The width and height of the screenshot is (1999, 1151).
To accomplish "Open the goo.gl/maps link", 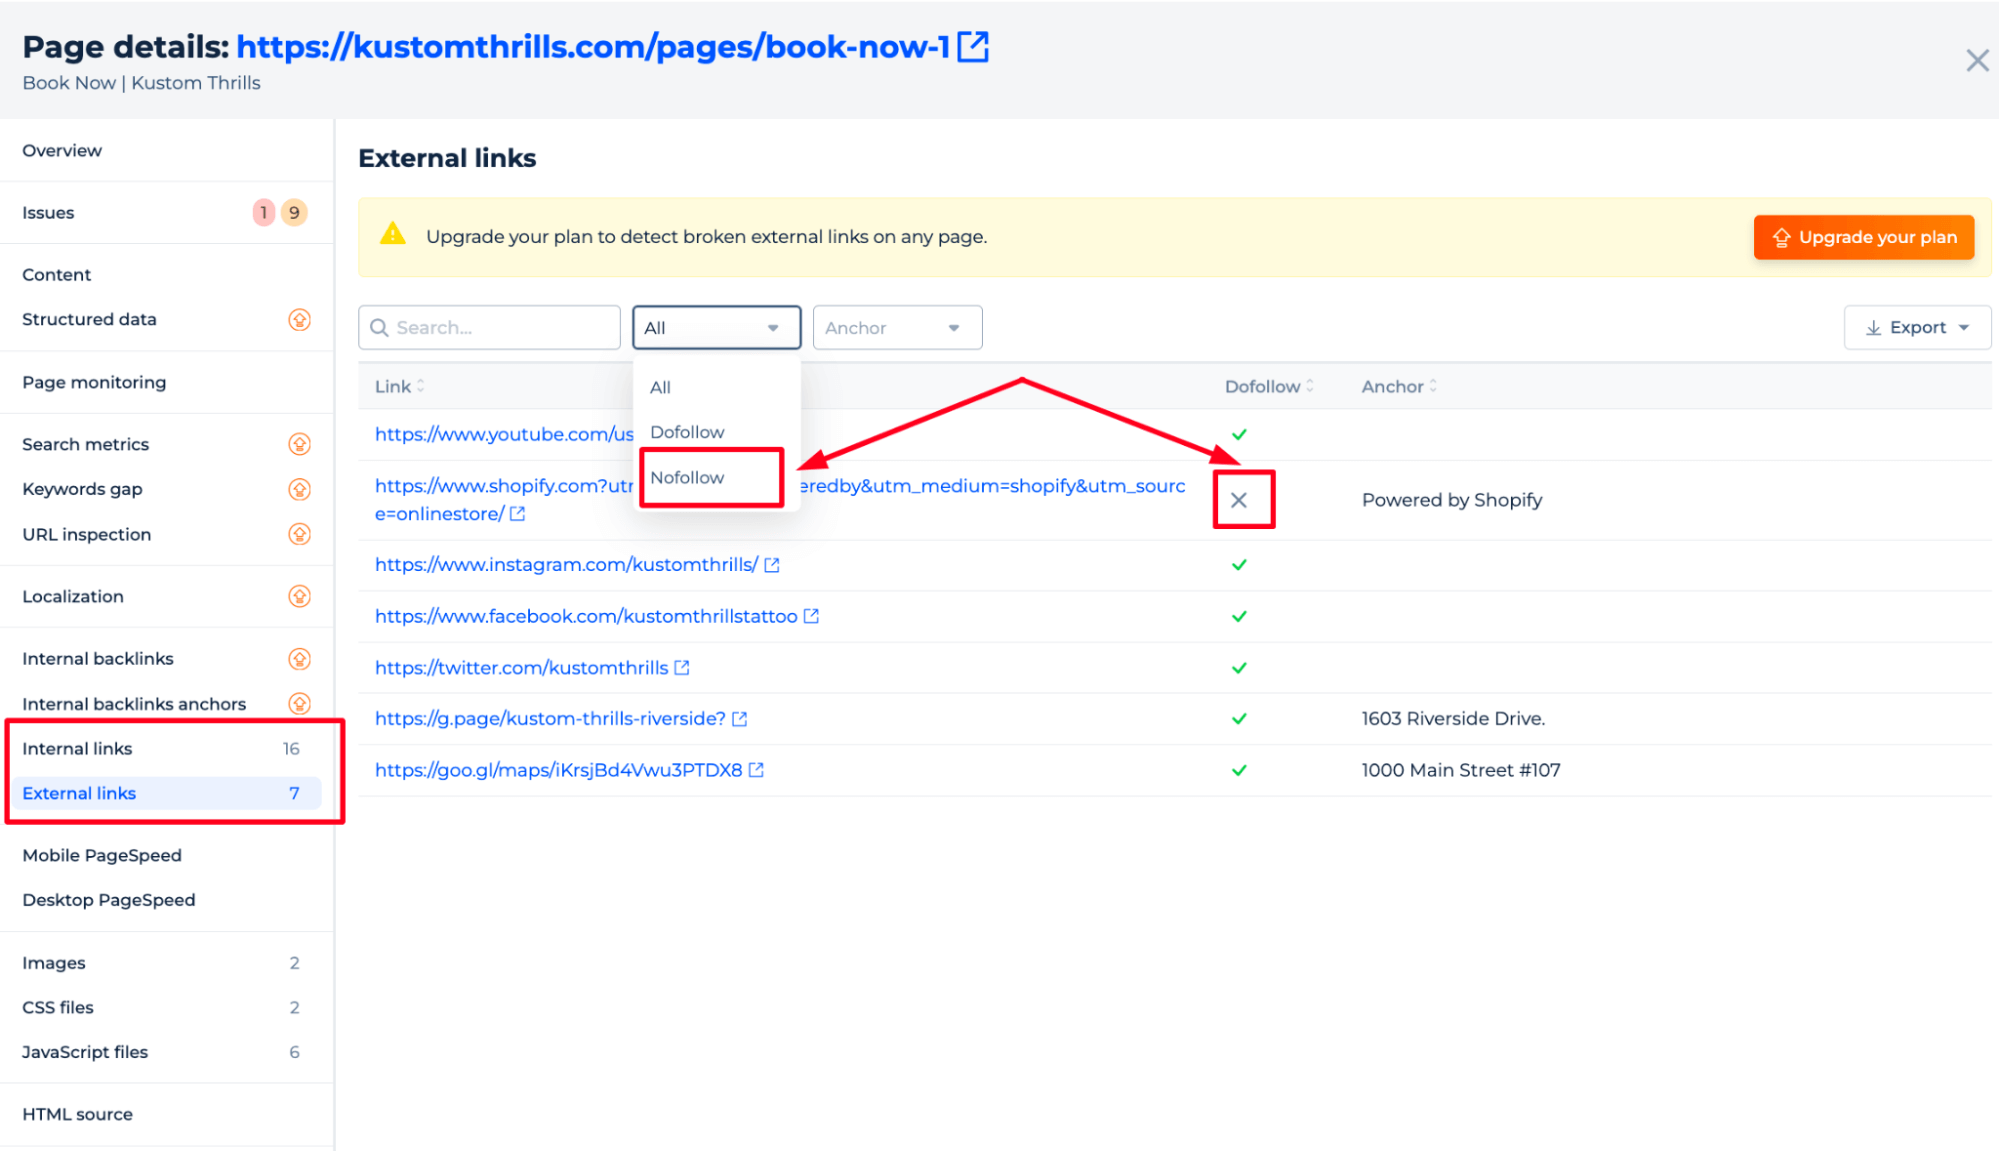I will pyautogui.click(x=558, y=770).
